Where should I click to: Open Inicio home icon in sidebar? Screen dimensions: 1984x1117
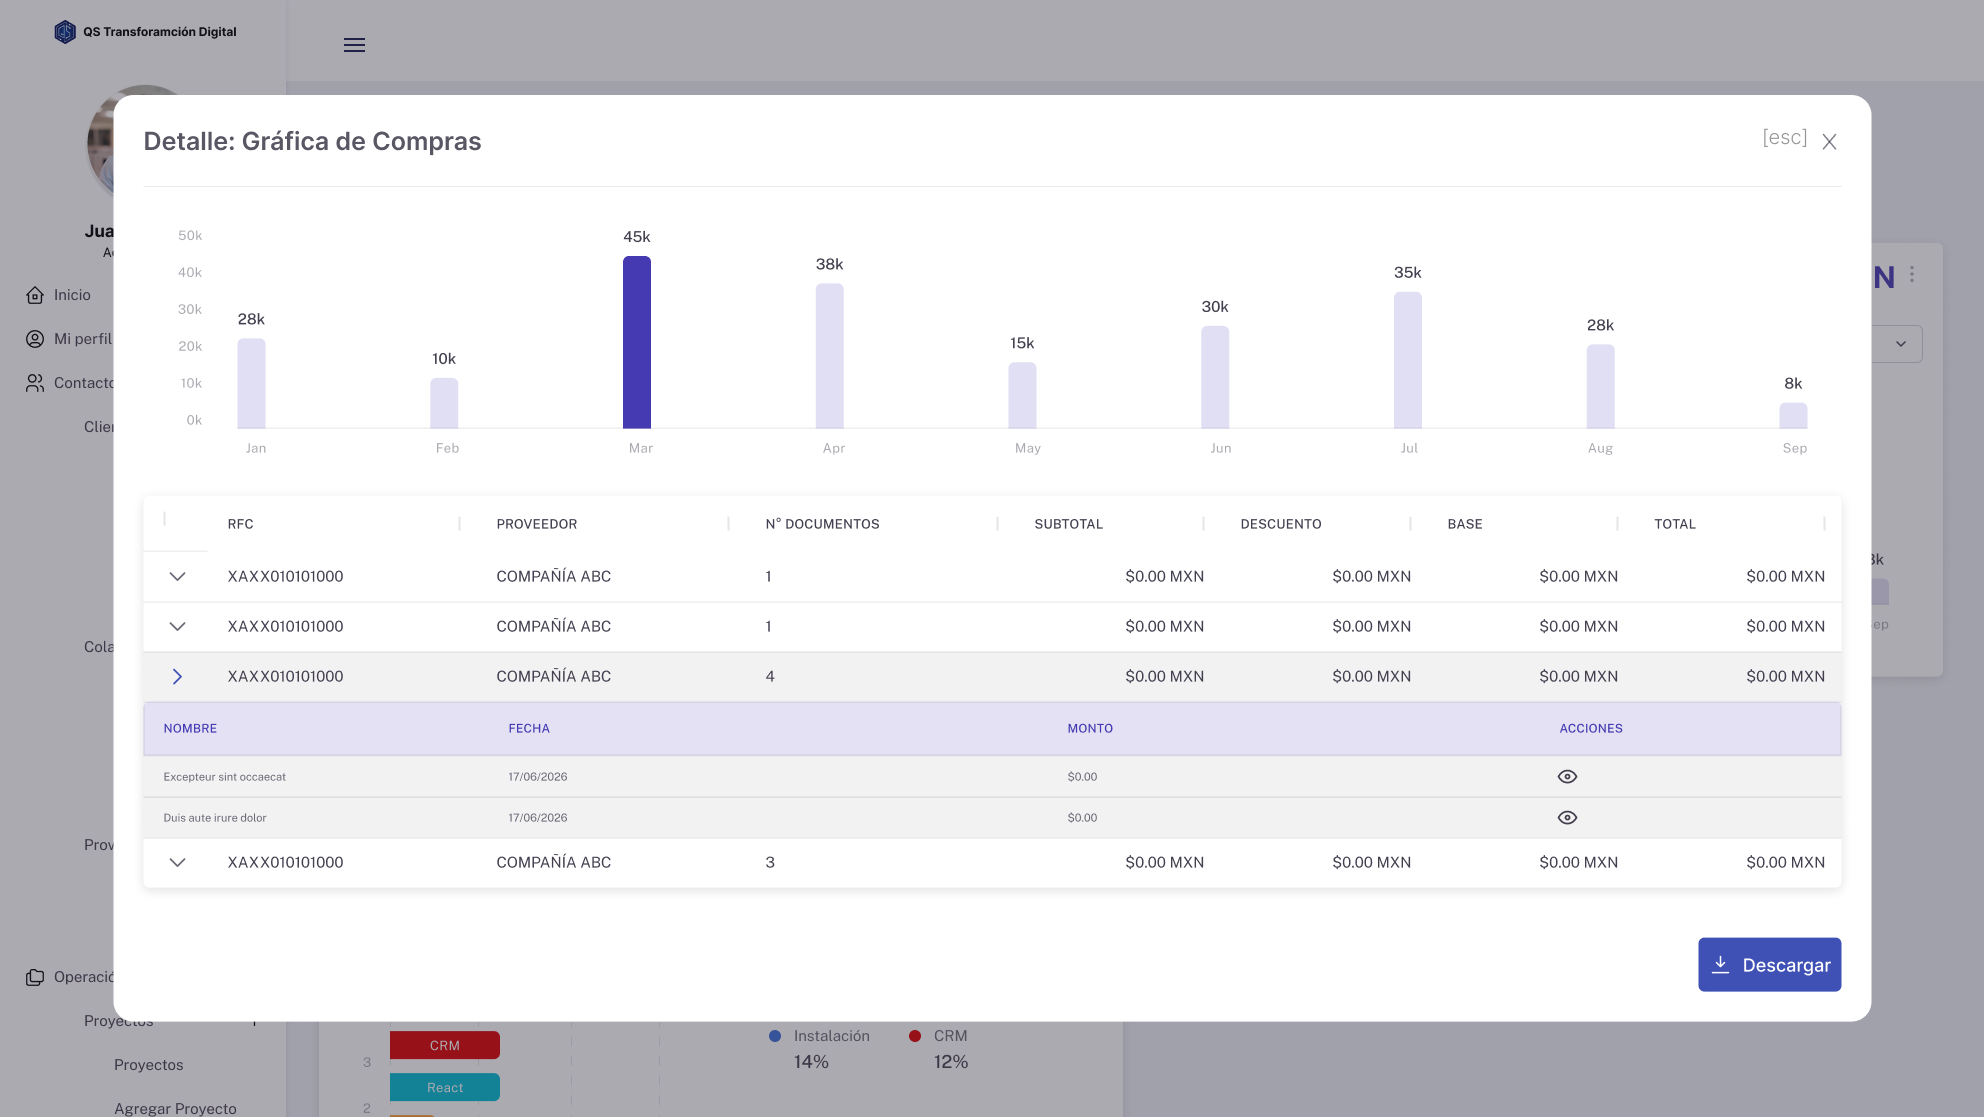(x=35, y=295)
